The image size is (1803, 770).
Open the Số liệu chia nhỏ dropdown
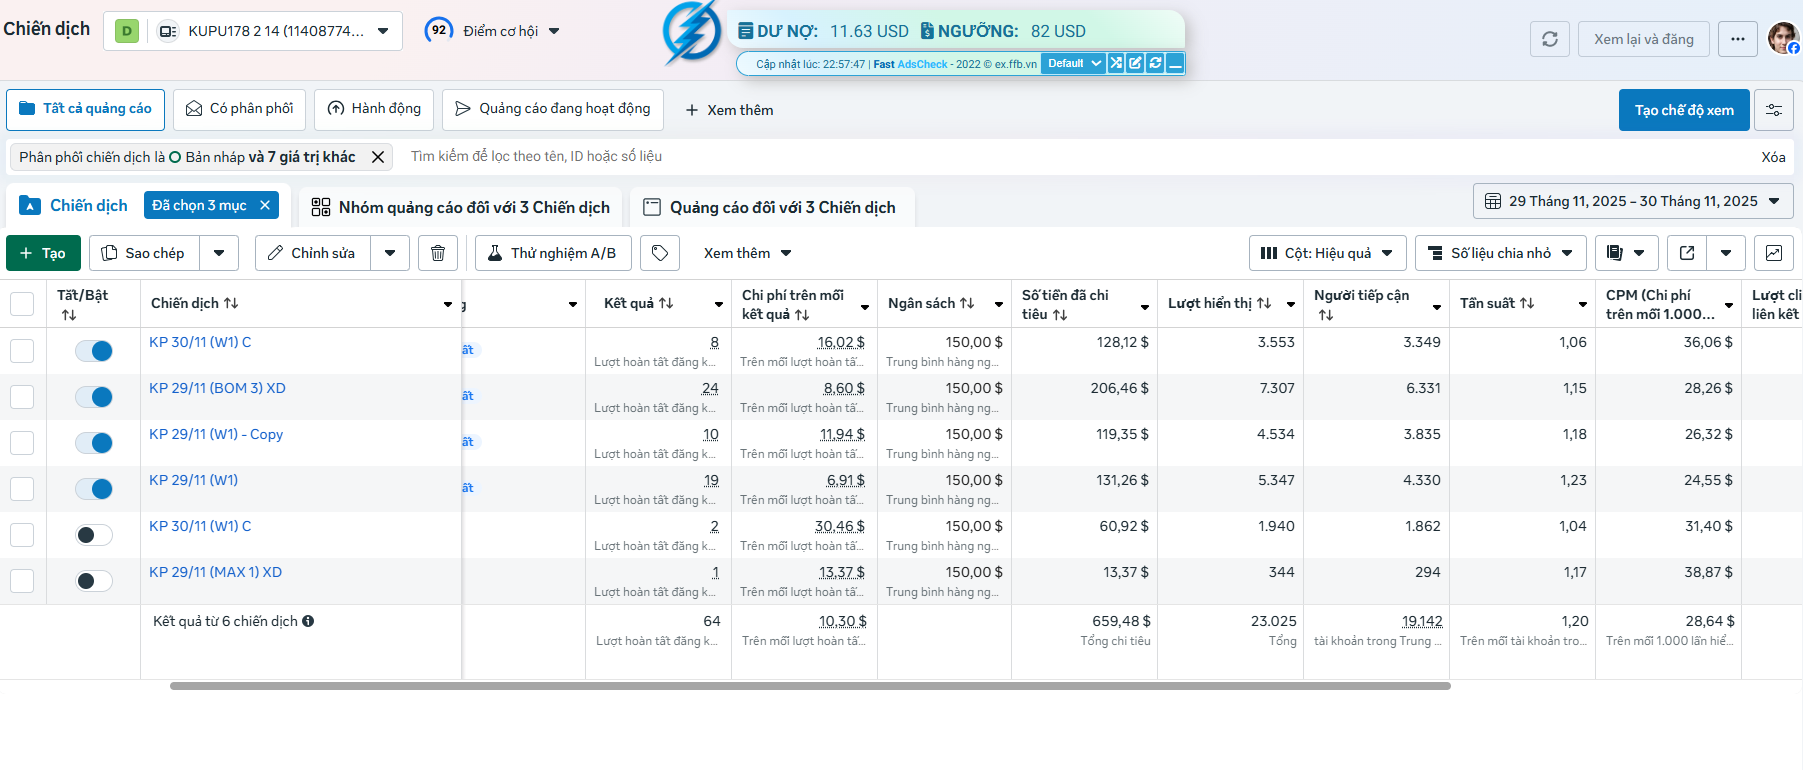coord(1501,253)
